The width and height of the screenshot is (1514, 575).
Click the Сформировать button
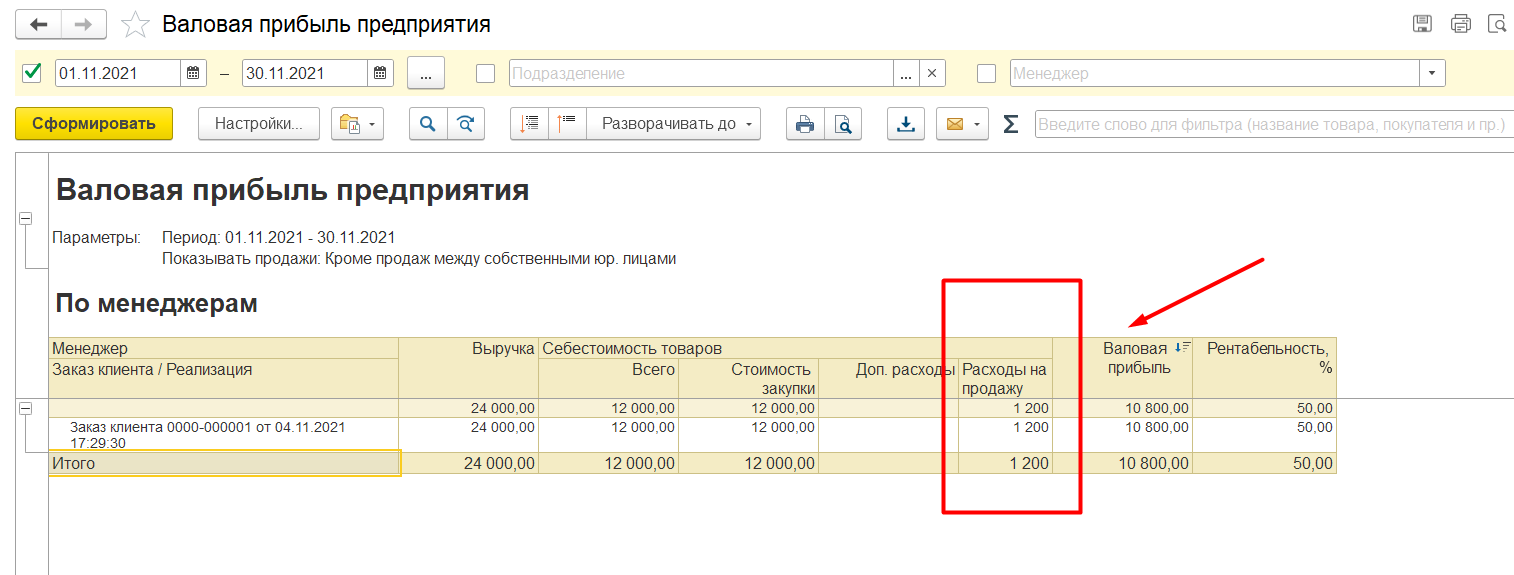point(94,124)
